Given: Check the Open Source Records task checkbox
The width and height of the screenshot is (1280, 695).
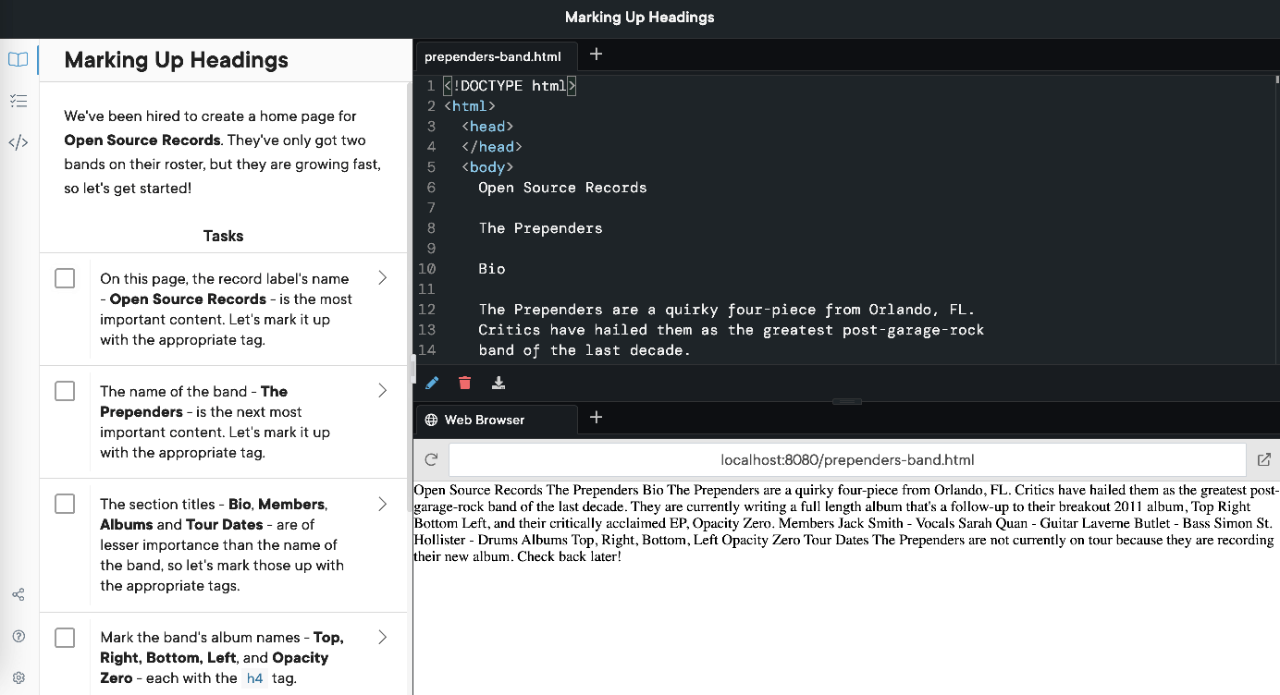Looking at the screenshot, I should pos(65,278).
